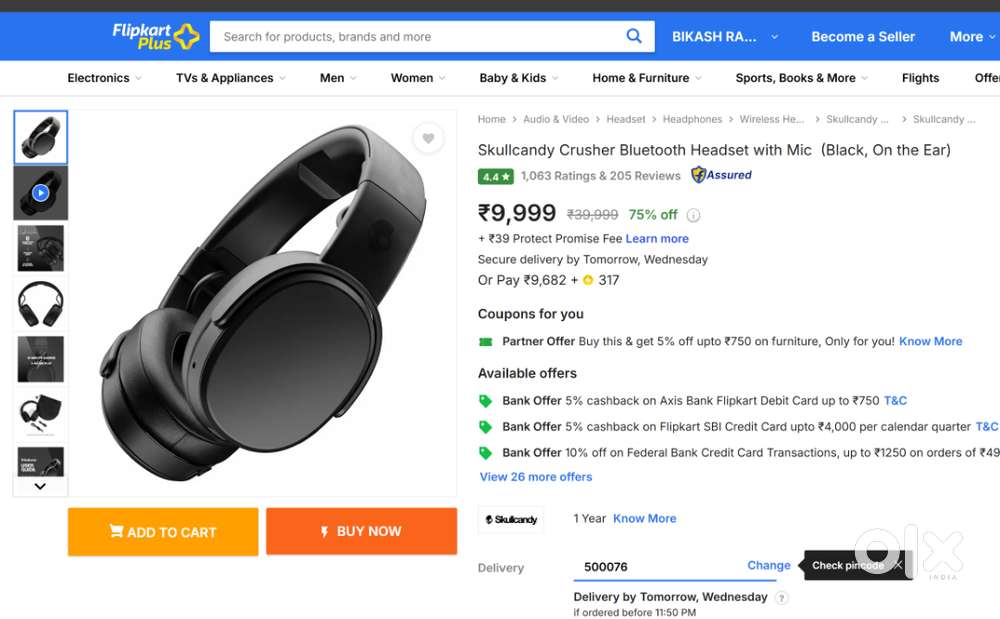The height and width of the screenshot is (619, 1000).
Task: Click the Skullcandy brand logo
Action: (x=511, y=519)
